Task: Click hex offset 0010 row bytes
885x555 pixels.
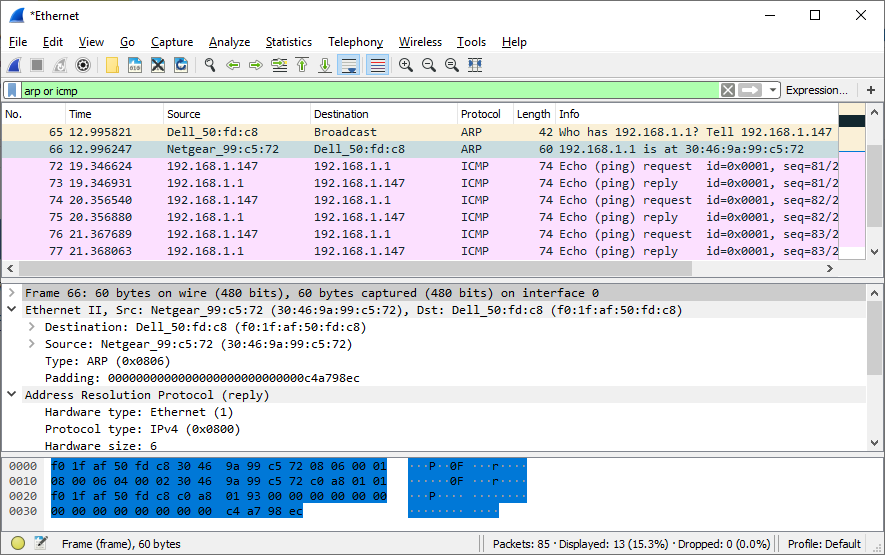Action: tap(218, 481)
